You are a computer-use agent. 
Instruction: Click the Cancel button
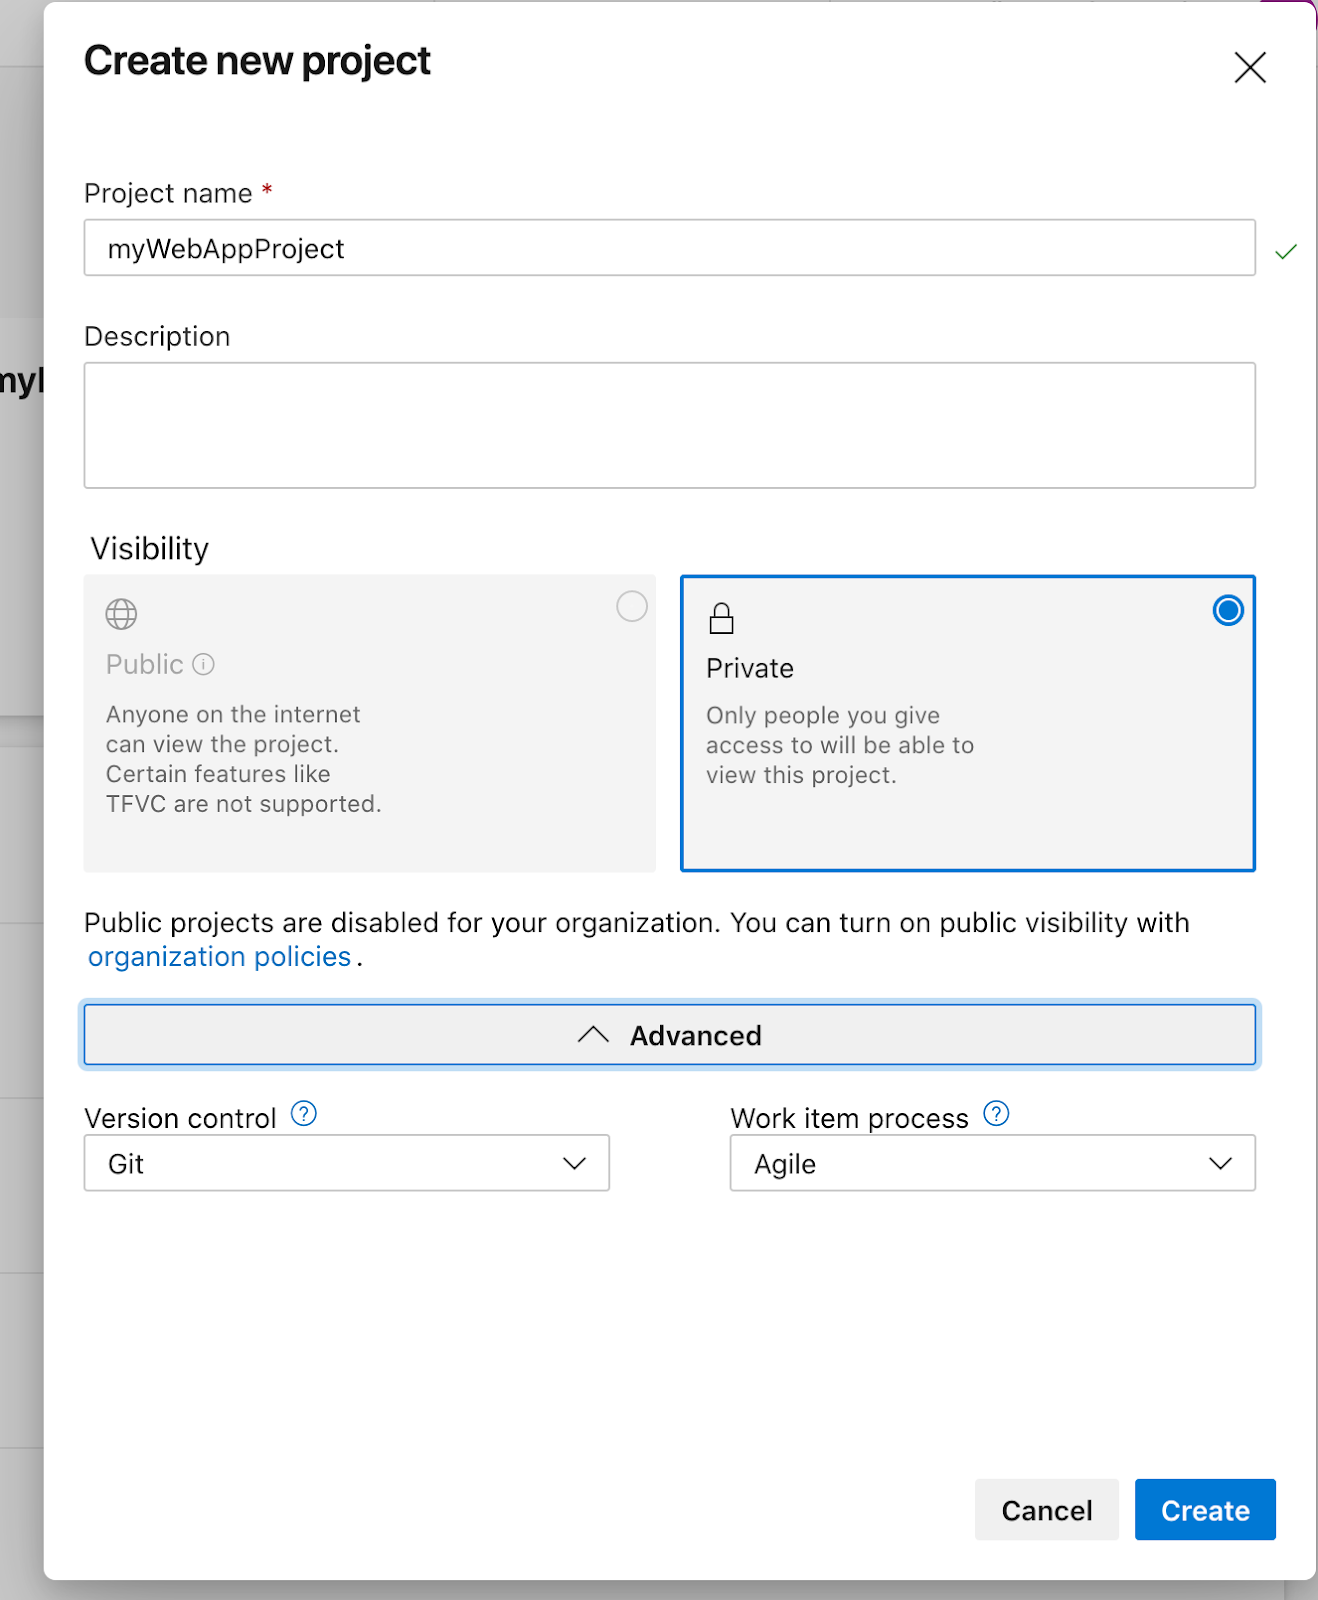coord(1046,1510)
